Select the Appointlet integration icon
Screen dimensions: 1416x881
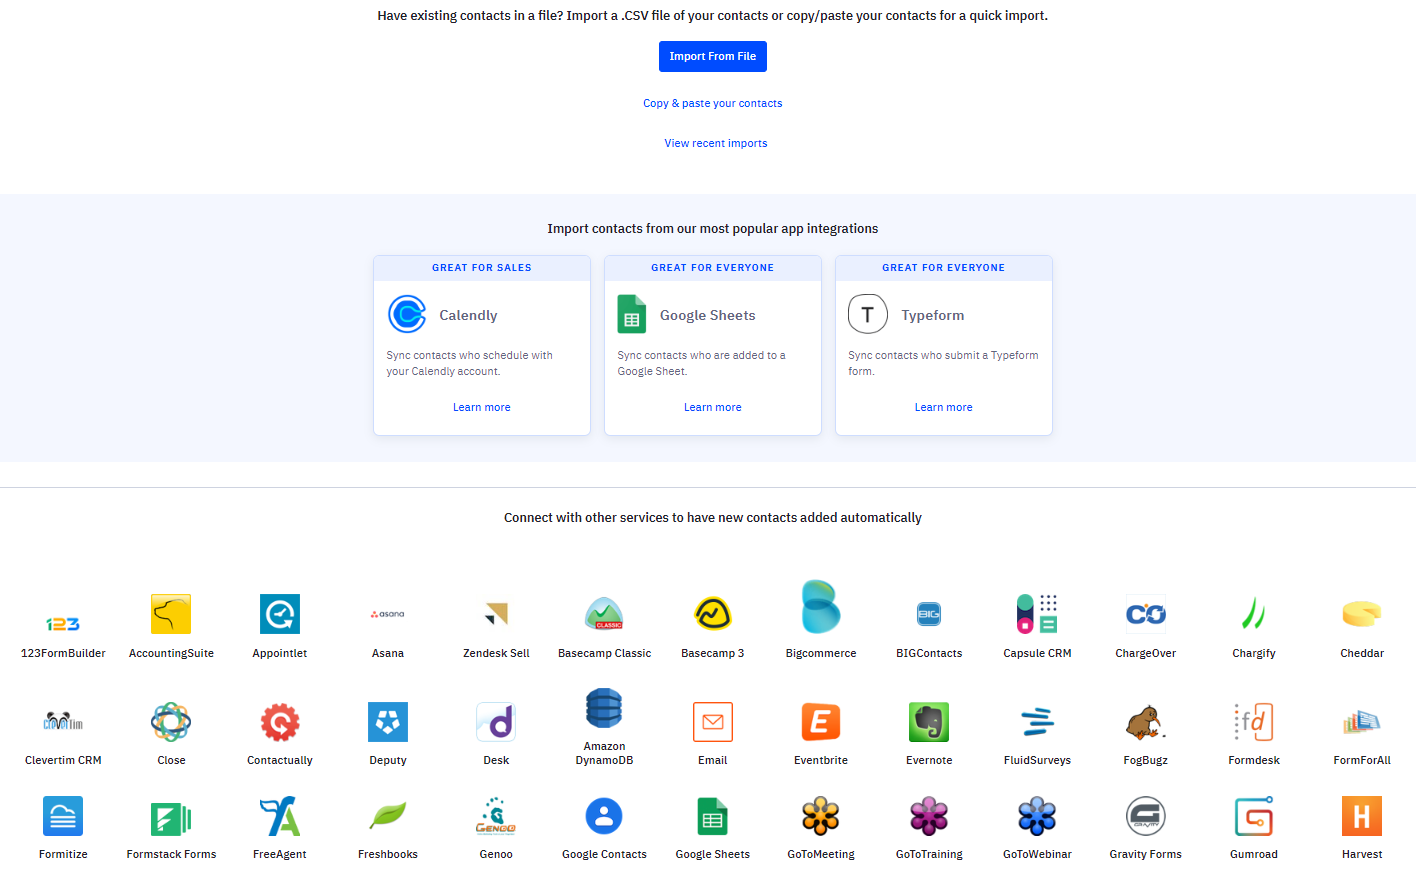tap(280, 614)
